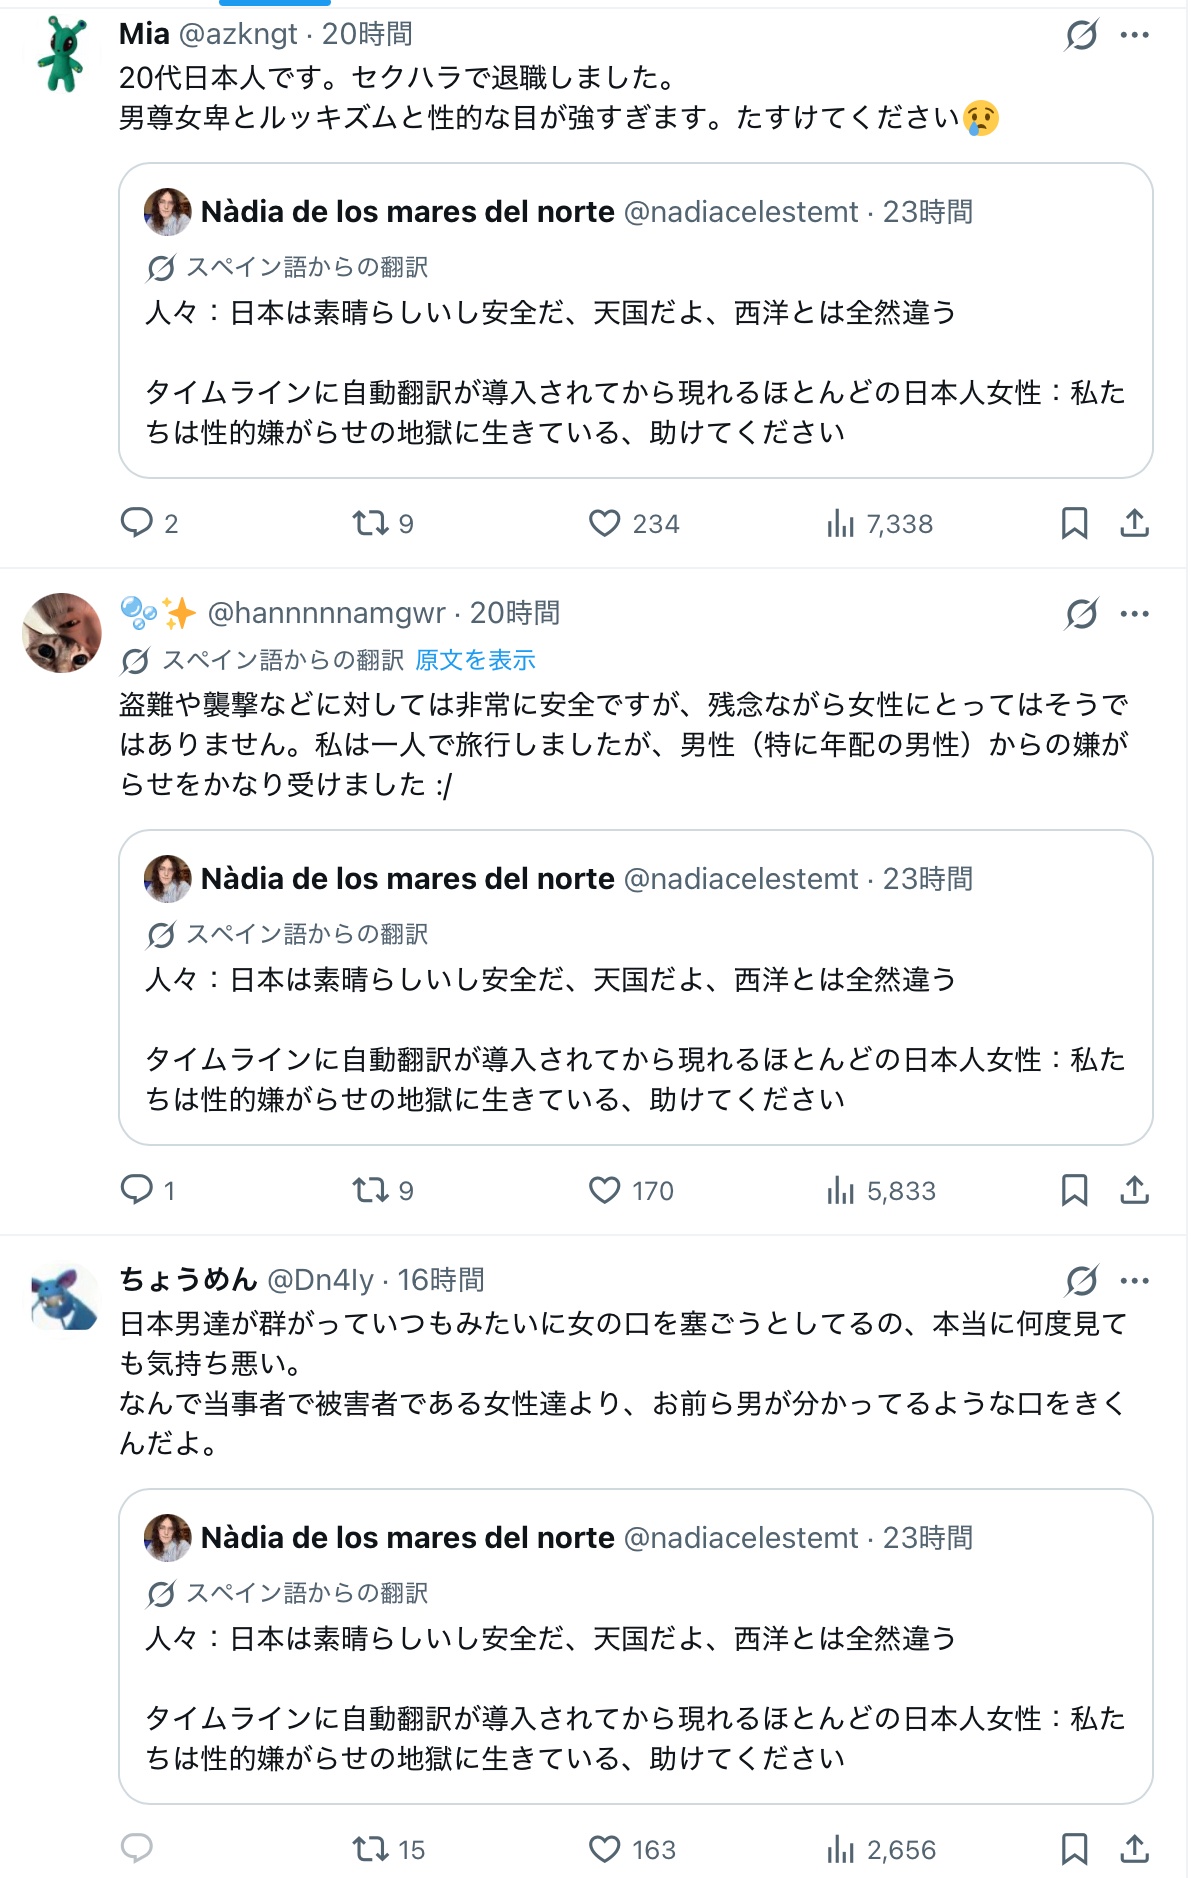Open Grok icon on Mia's post

point(1081,35)
